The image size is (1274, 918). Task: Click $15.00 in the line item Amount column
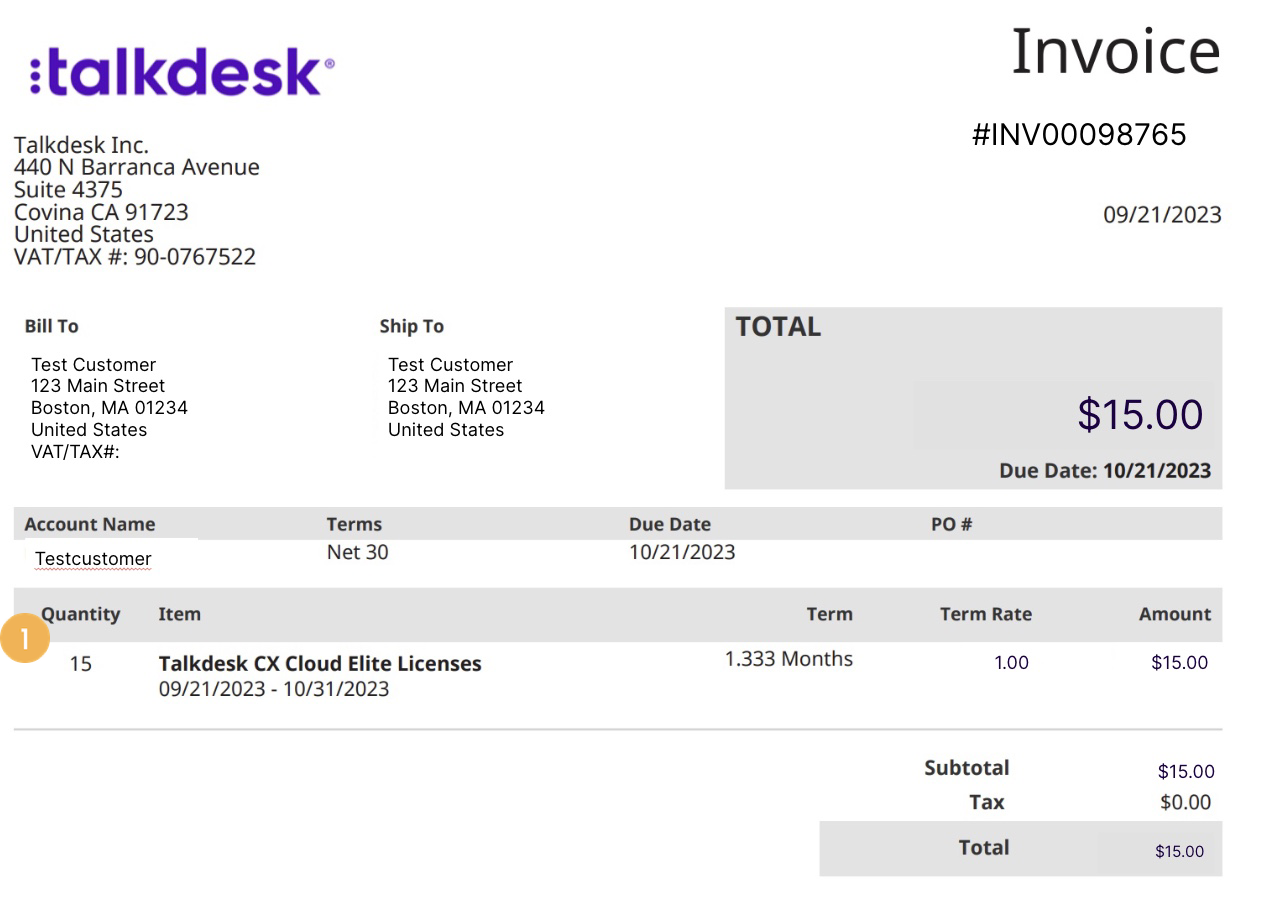pyautogui.click(x=1179, y=663)
